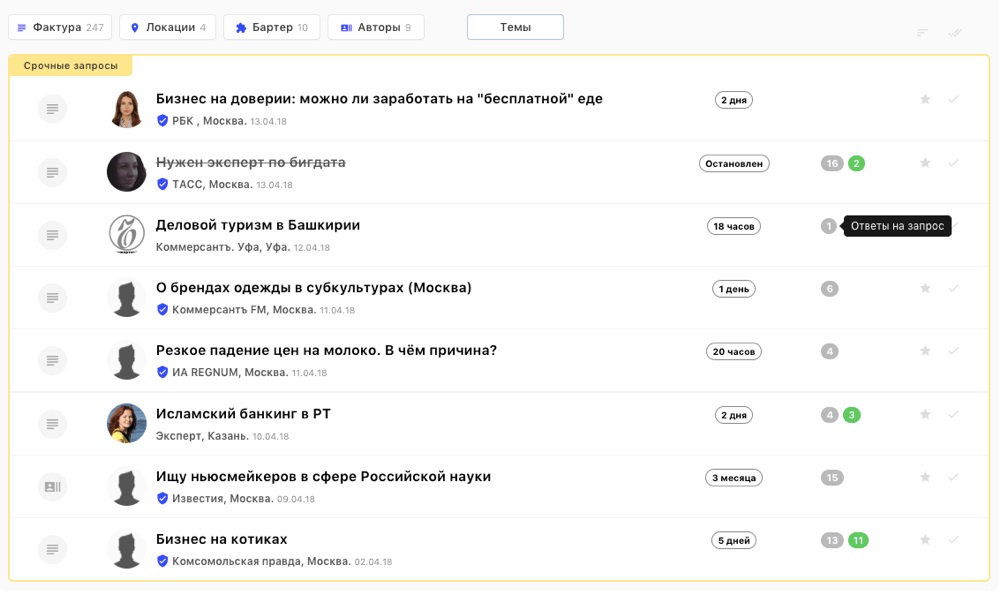
Task: Click the request type icon beside Бизнес на котиках
Action: click(51, 549)
